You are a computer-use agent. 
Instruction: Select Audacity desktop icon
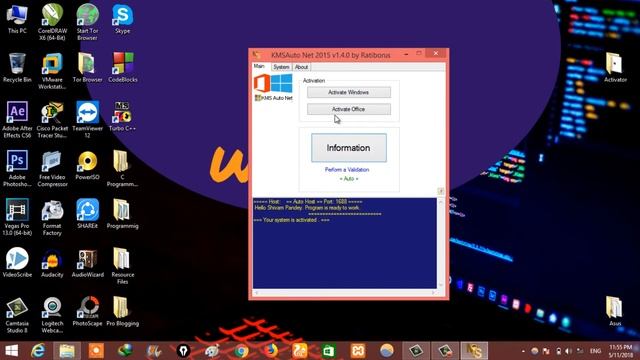[x=52, y=262]
